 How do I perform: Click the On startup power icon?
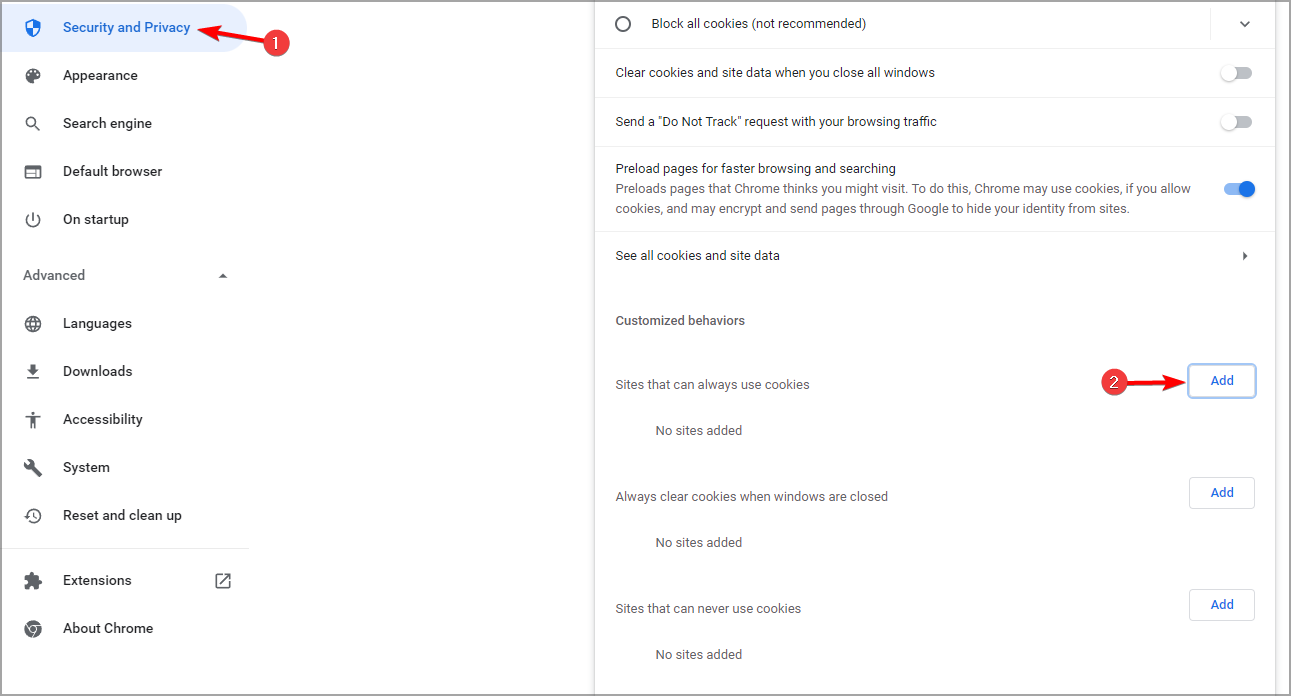[33, 220]
